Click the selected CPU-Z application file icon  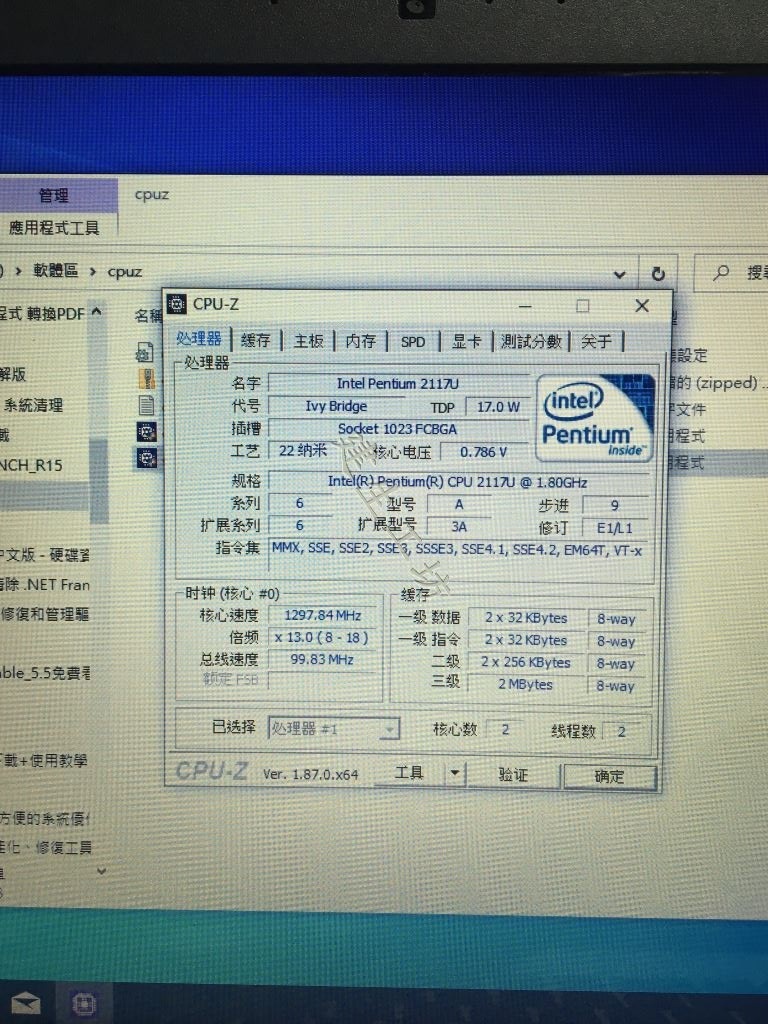coord(147,458)
